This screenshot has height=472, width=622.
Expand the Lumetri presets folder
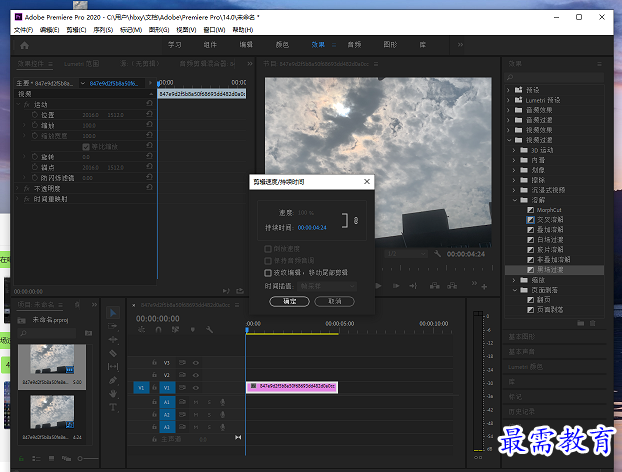pyautogui.click(x=508, y=100)
